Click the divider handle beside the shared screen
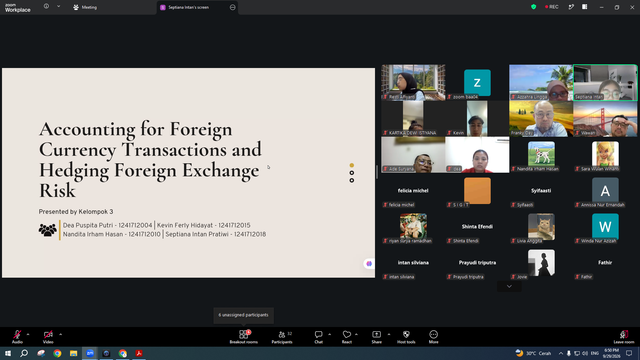The height and width of the screenshot is (360, 640). (x=377, y=172)
